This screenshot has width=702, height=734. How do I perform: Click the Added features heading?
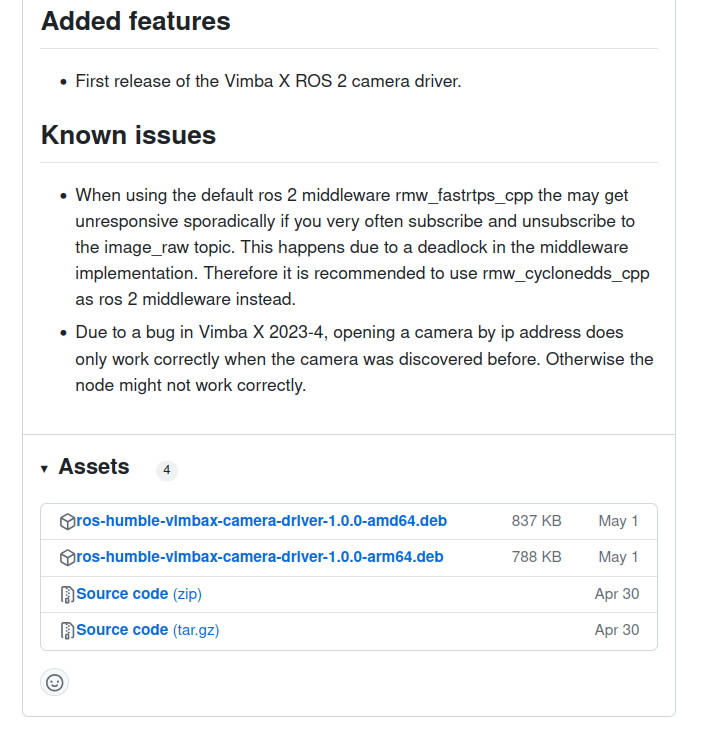point(136,22)
